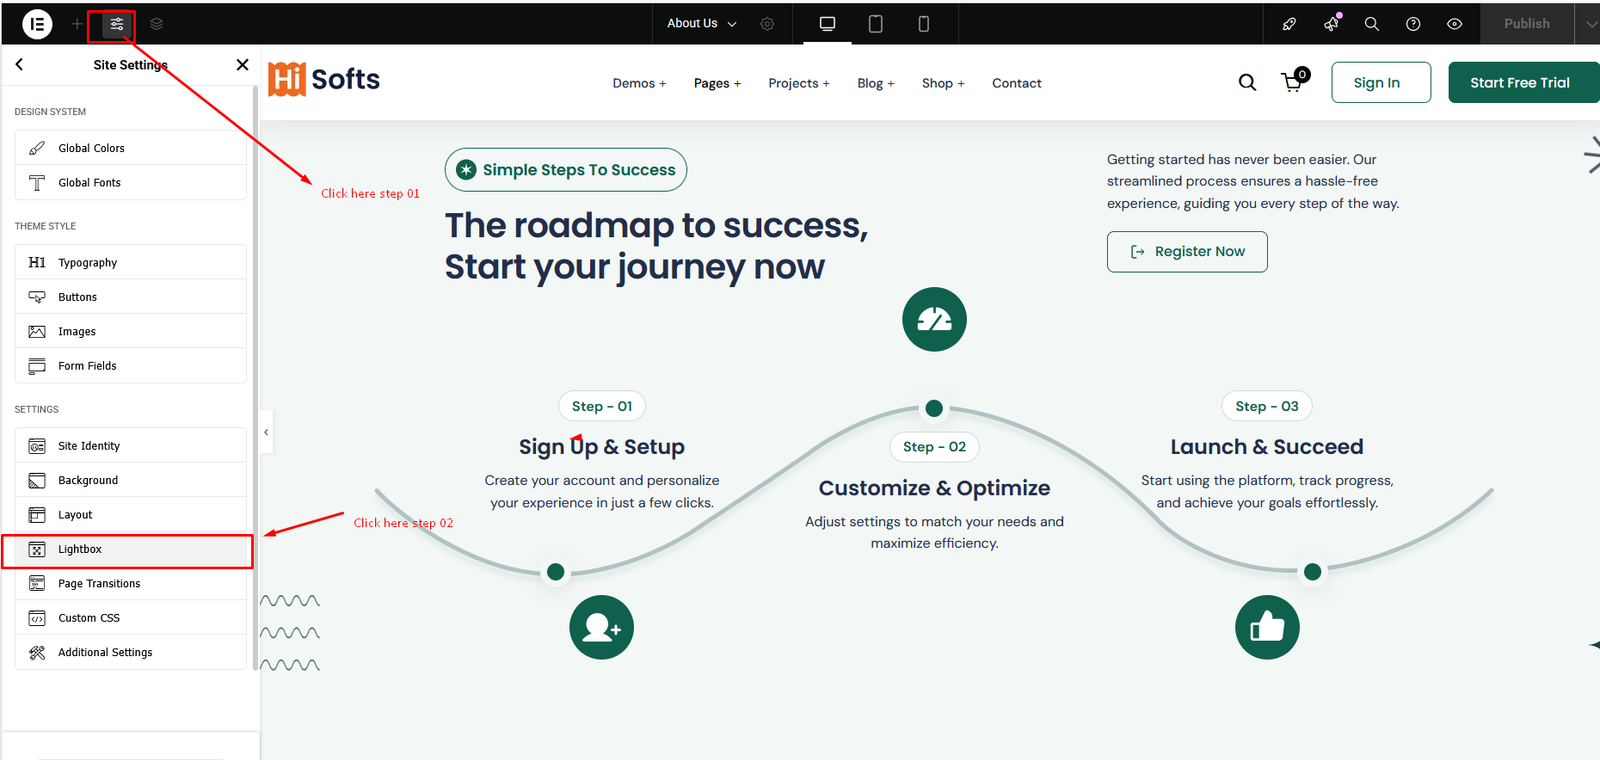Image resolution: width=1600 pixels, height=760 pixels.
Task: Expand publish options arrow
Action: [1590, 24]
